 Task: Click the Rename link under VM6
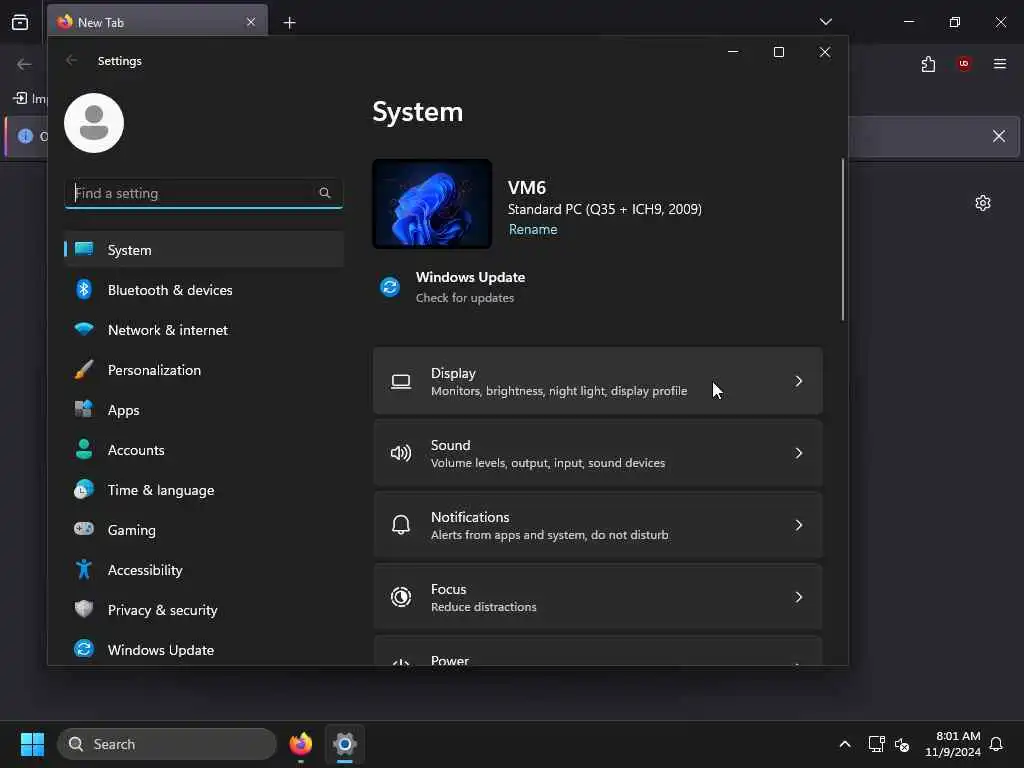[533, 229]
